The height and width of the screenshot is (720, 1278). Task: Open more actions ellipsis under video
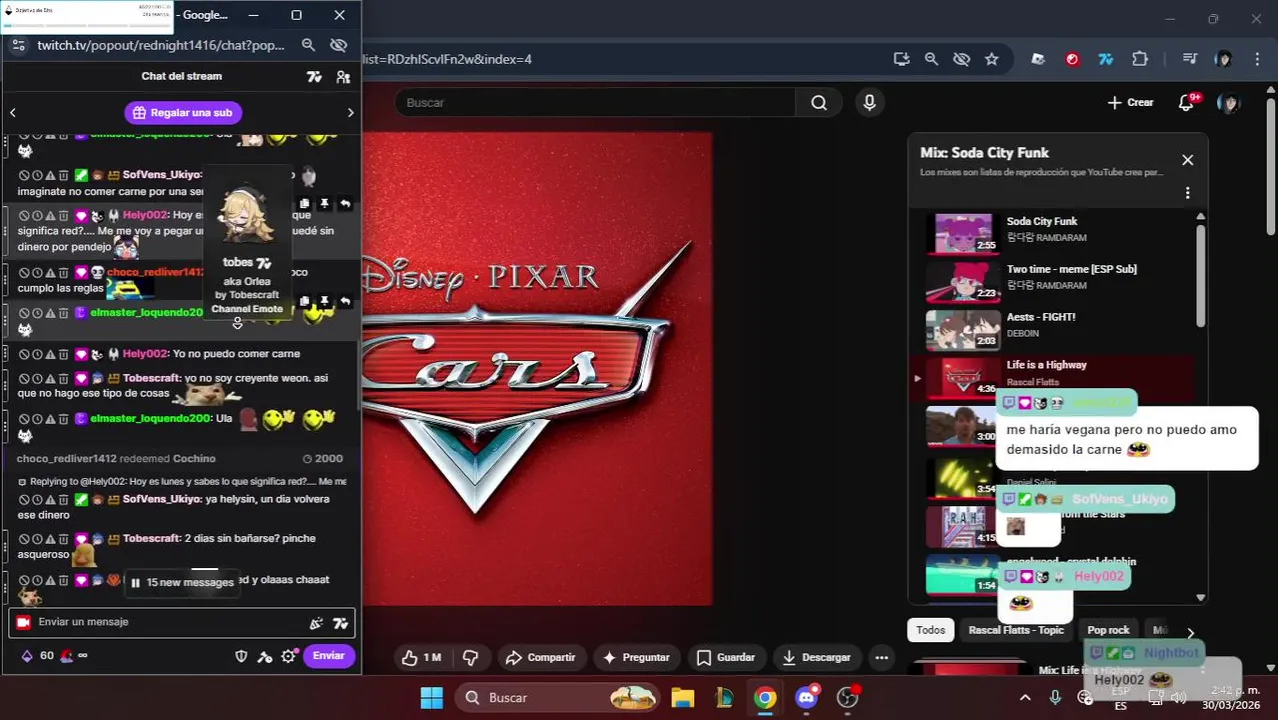pos(881,658)
